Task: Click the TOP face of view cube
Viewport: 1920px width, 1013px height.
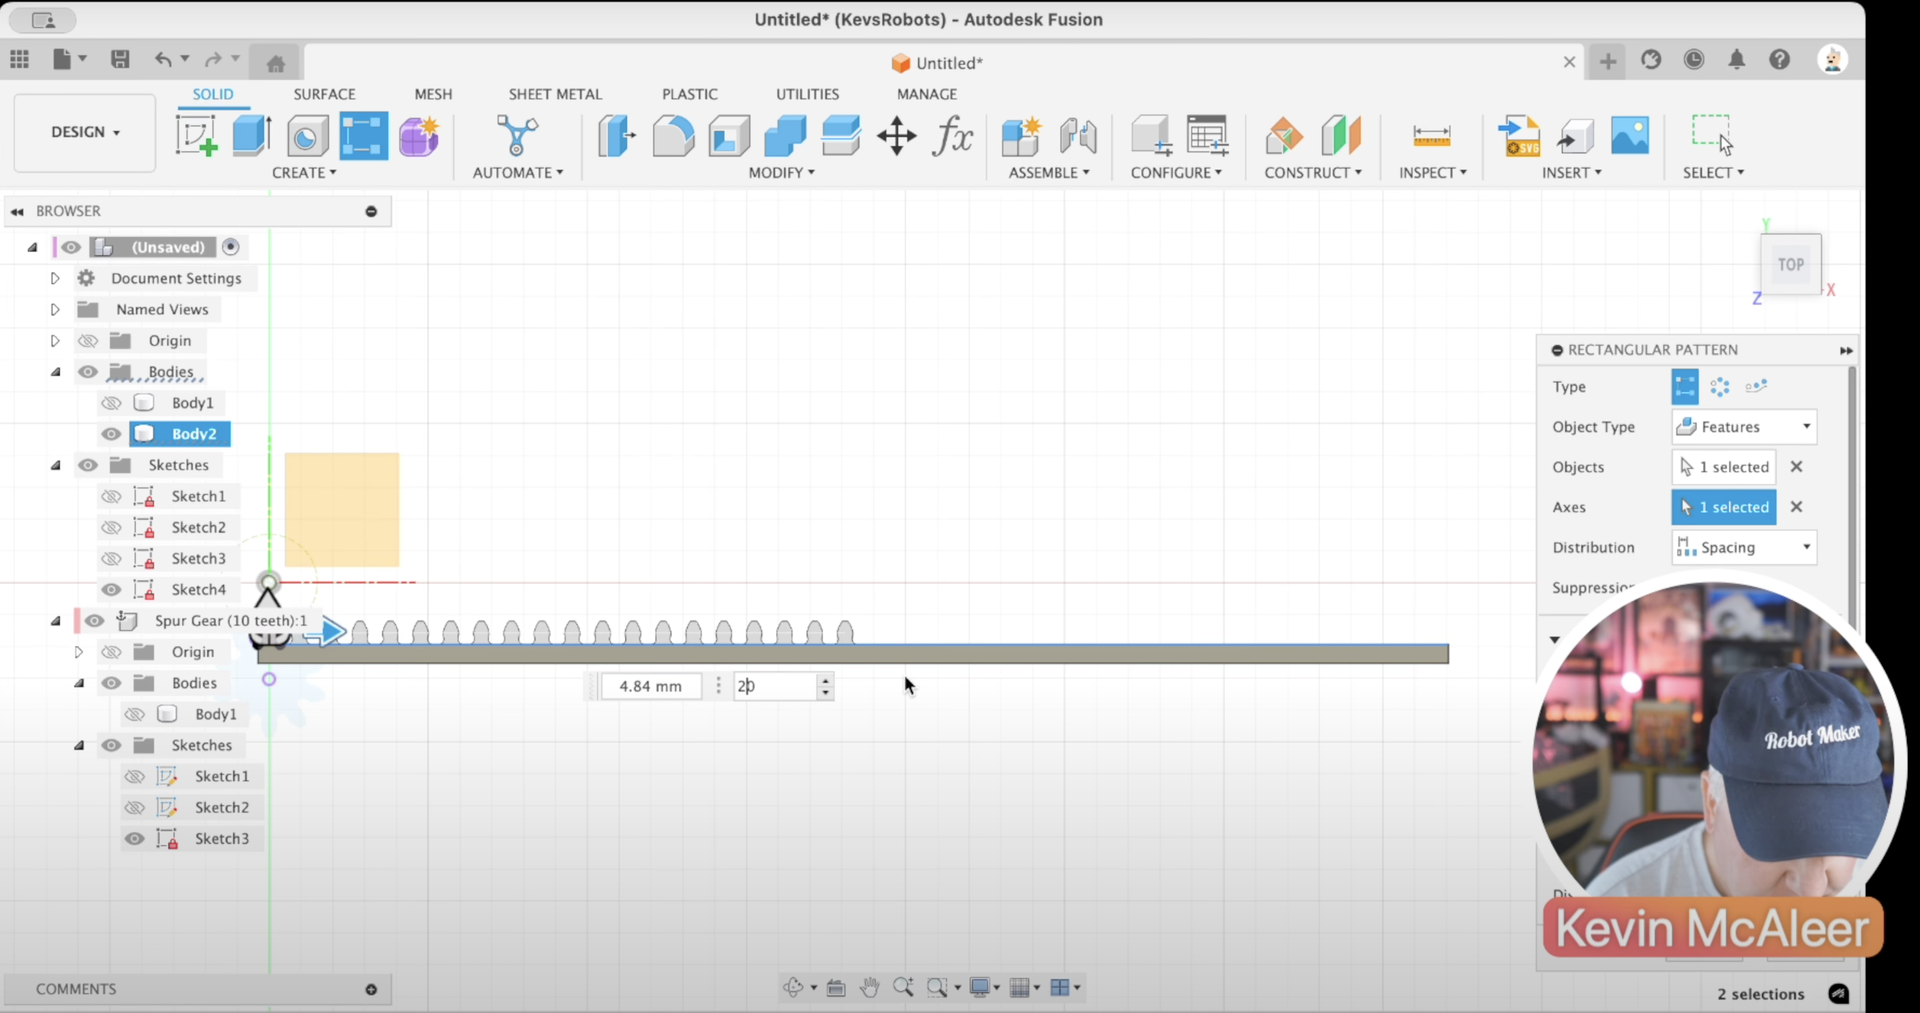Action: click(x=1791, y=265)
